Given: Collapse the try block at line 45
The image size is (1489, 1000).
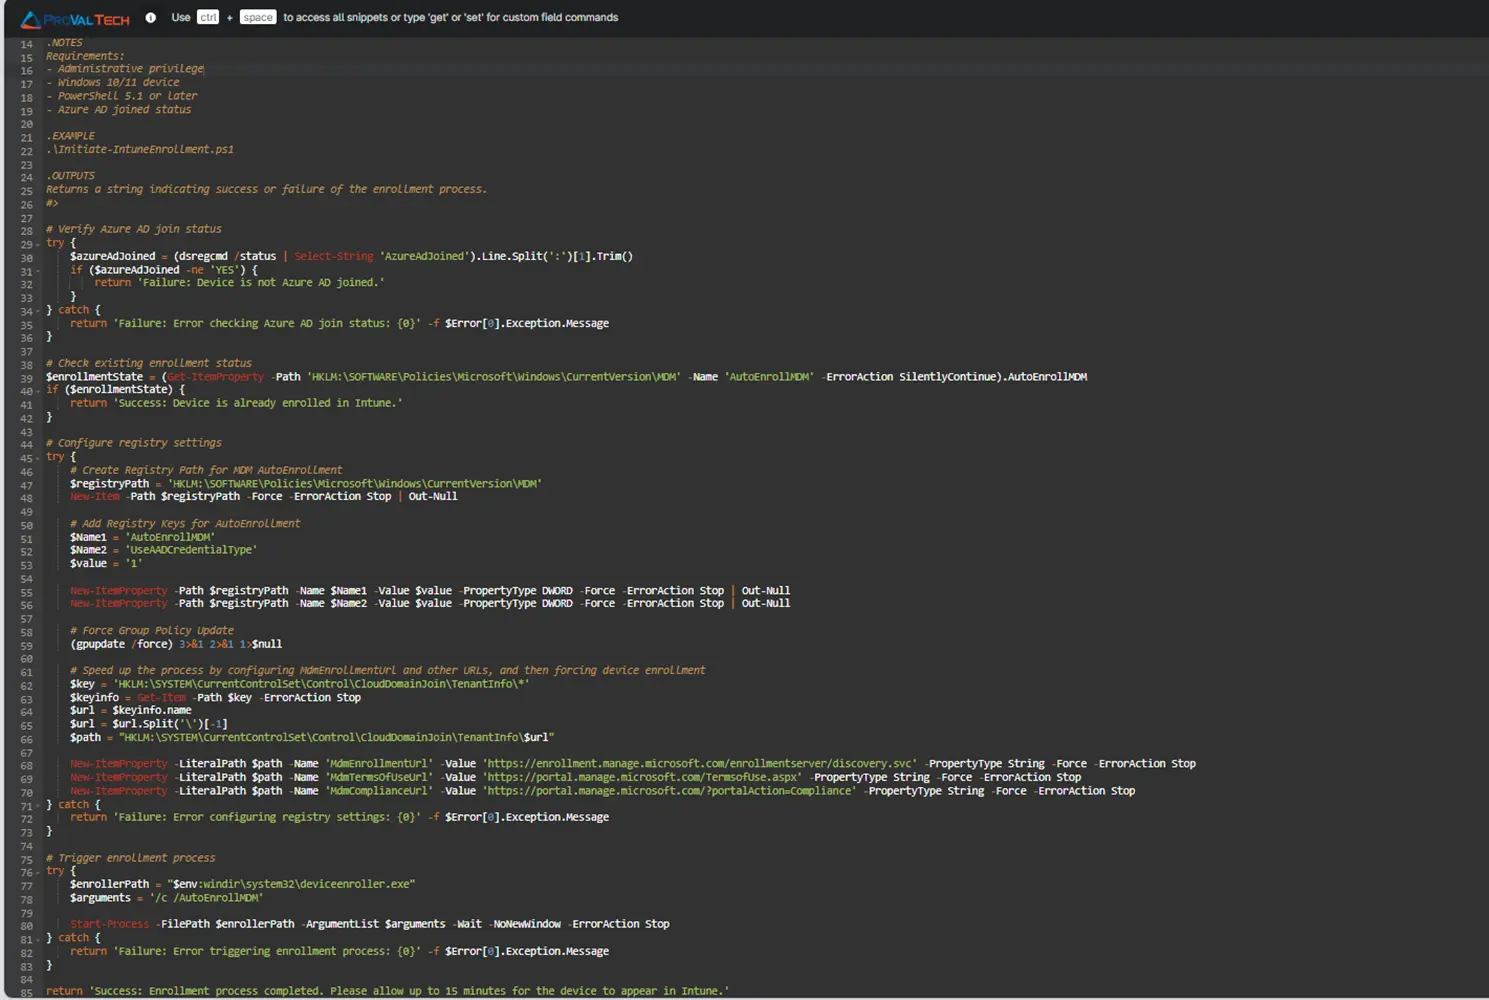Looking at the screenshot, I should click(38, 458).
